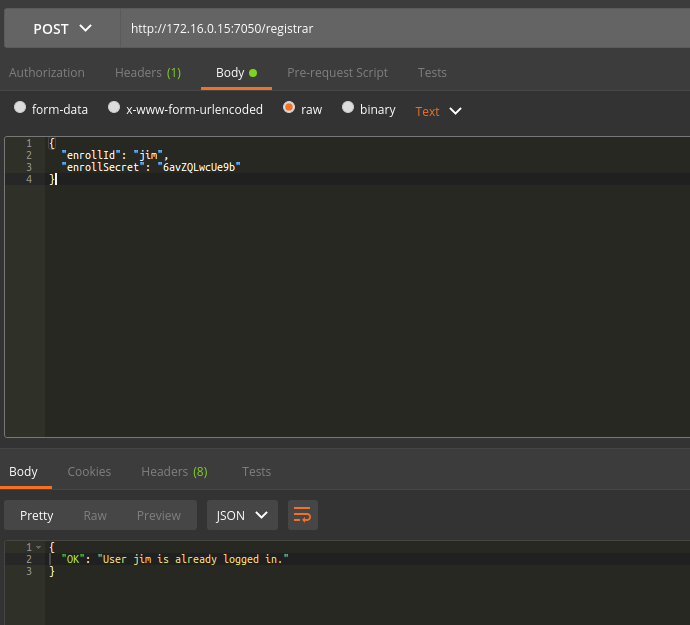The height and width of the screenshot is (625, 690).
Task: Select the response Body tab
Action: (x=23, y=472)
